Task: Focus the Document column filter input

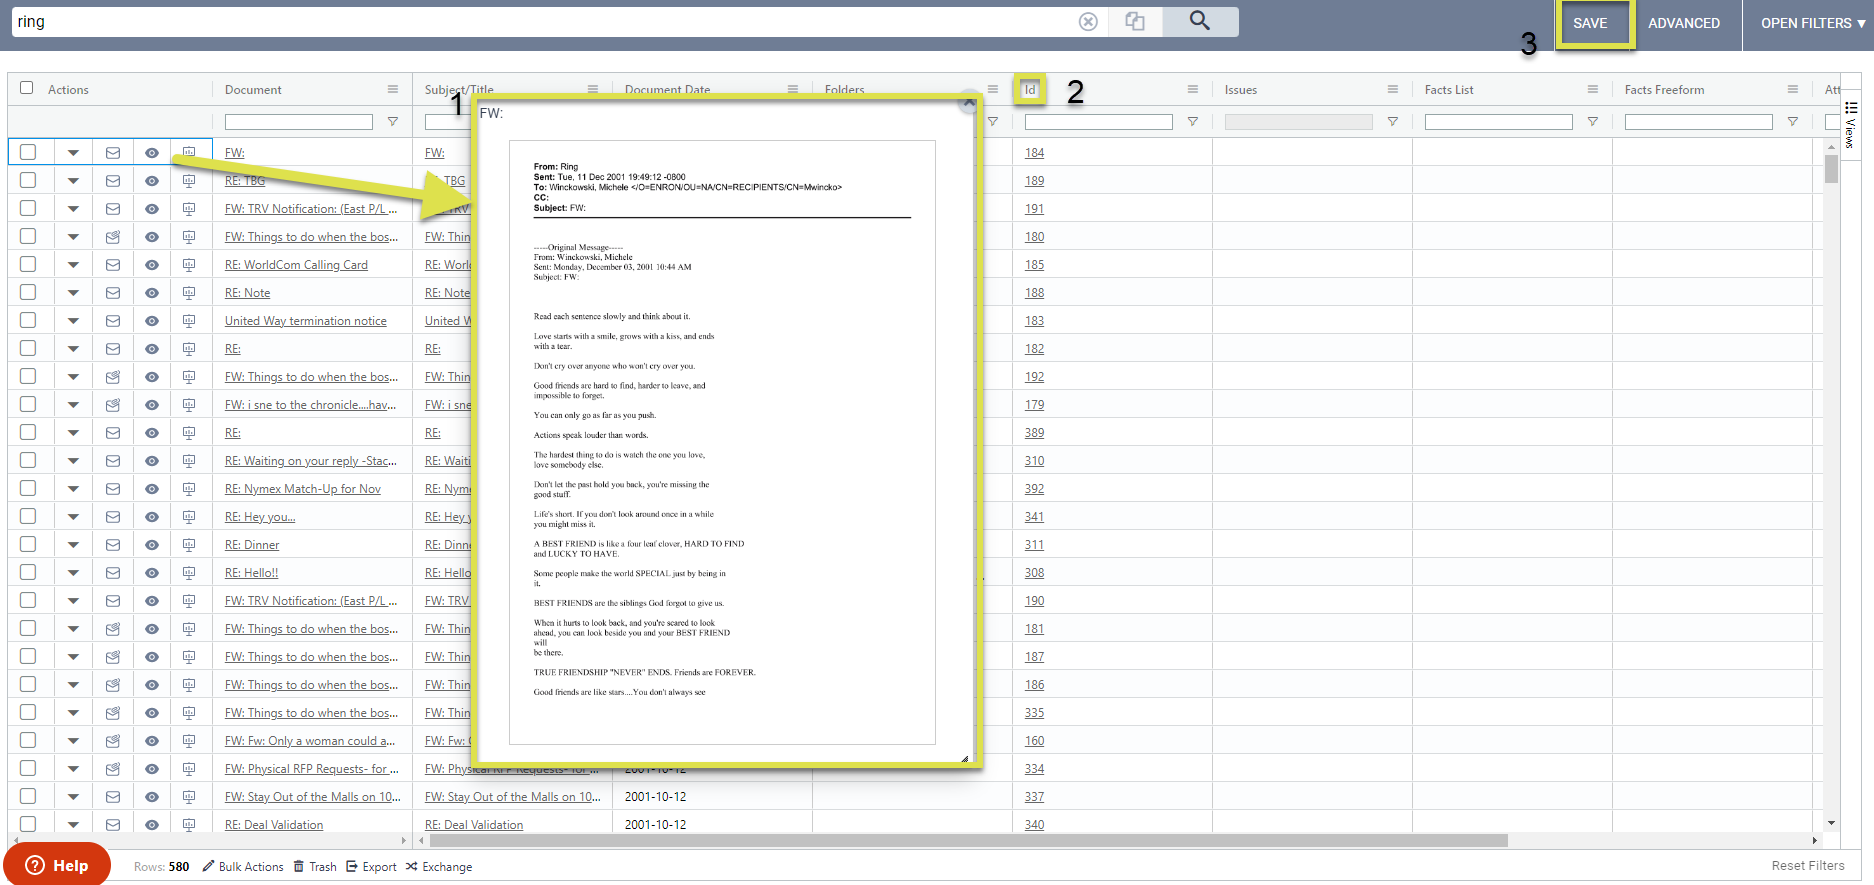Action: click(299, 122)
